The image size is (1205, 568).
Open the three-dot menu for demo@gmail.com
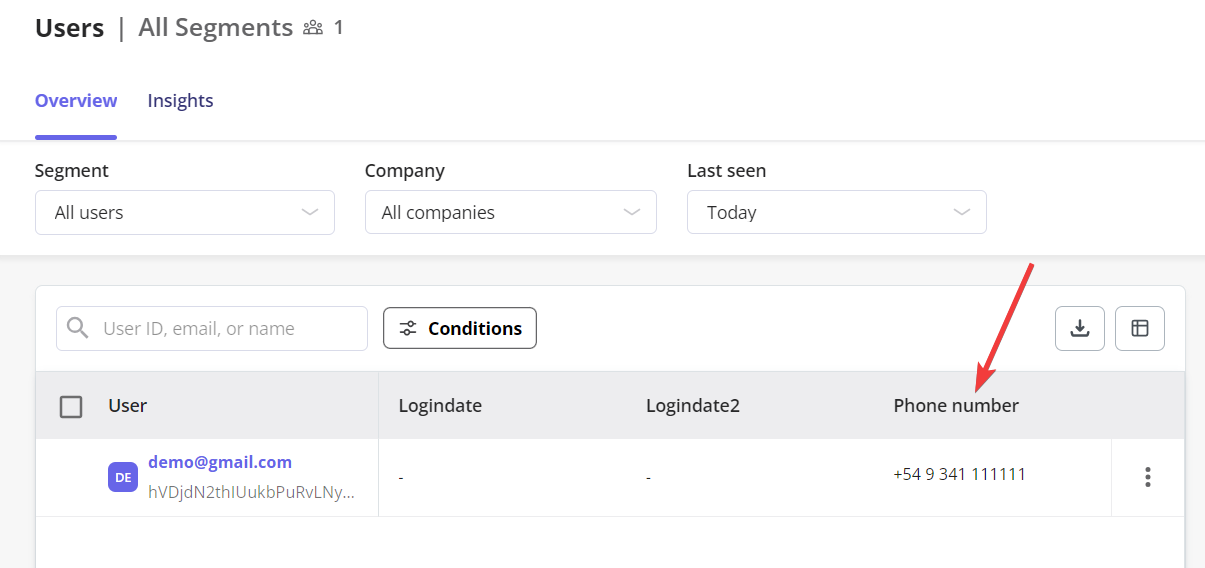pyautogui.click(x=1148, y=477)
